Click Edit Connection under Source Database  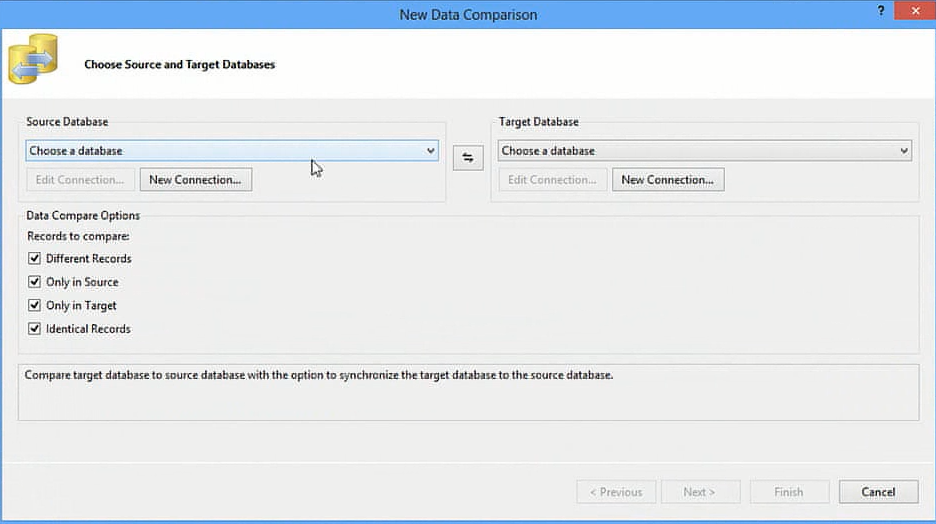(80, 180)
